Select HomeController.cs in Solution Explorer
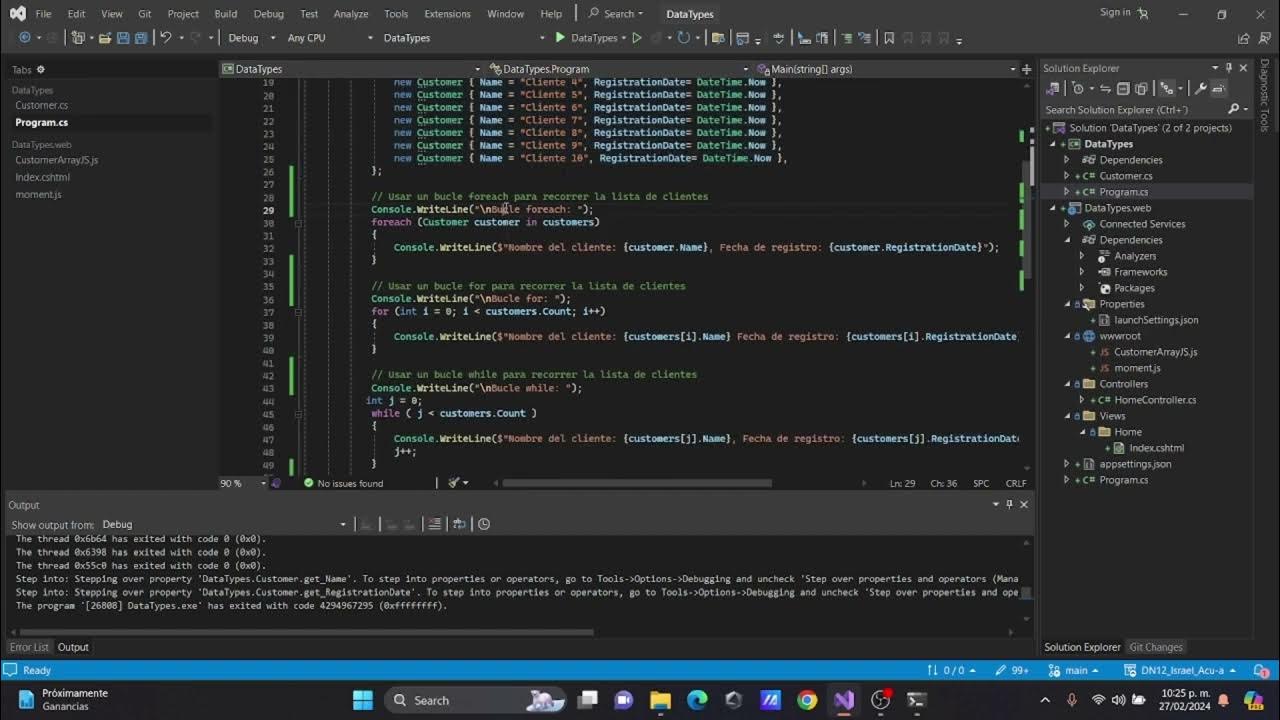Image resolution: width=1280 pixels, height=720 pixels. click(x=1155, y=400)
